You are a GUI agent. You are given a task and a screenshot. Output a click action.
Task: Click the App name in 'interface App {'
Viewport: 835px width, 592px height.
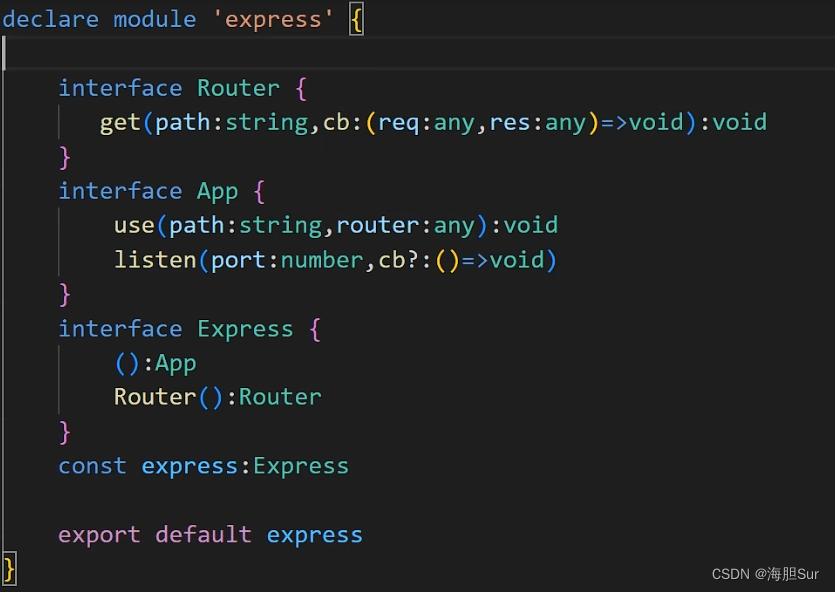(x=217, y=192)
